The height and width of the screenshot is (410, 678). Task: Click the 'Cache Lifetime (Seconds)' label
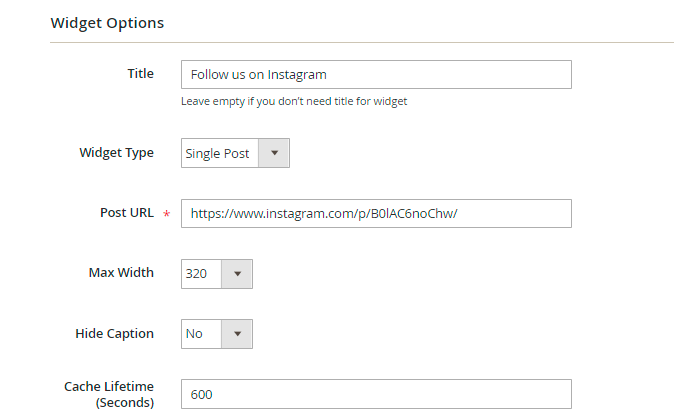109,394
